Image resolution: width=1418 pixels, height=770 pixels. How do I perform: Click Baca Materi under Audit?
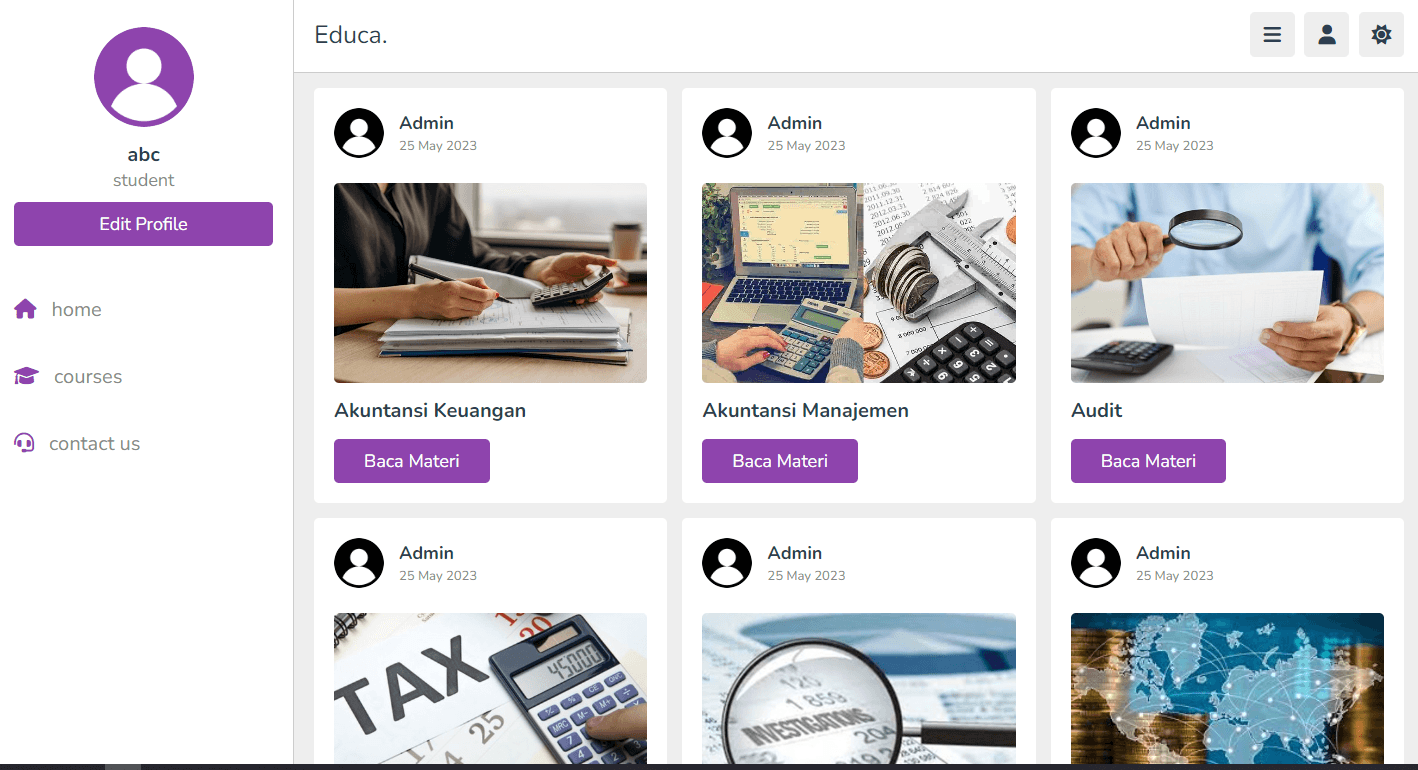coord(1148,461)
